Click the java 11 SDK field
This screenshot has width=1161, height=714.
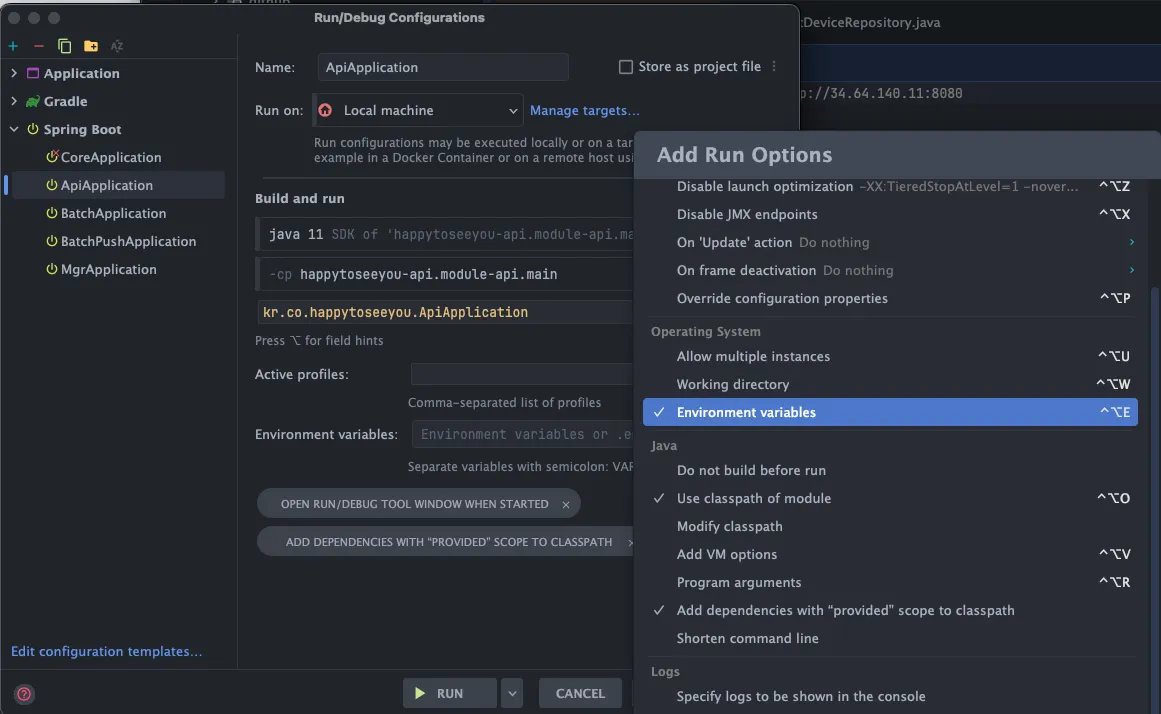coord(444,234)
